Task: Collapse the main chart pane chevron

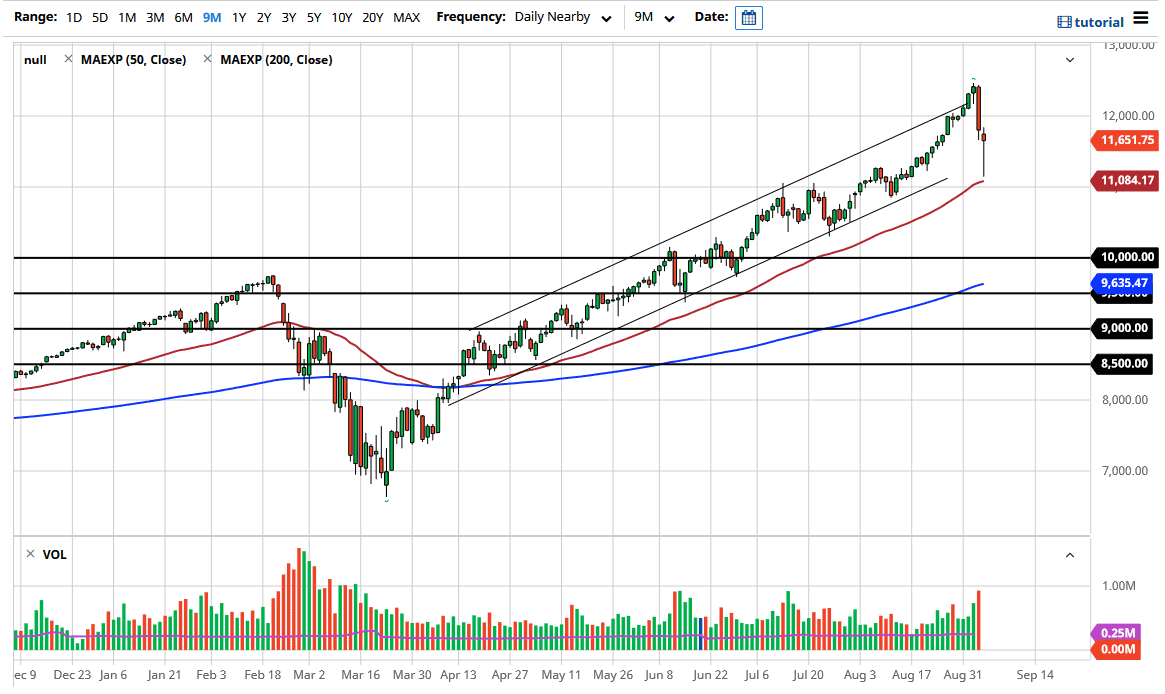Action: 1069,60
